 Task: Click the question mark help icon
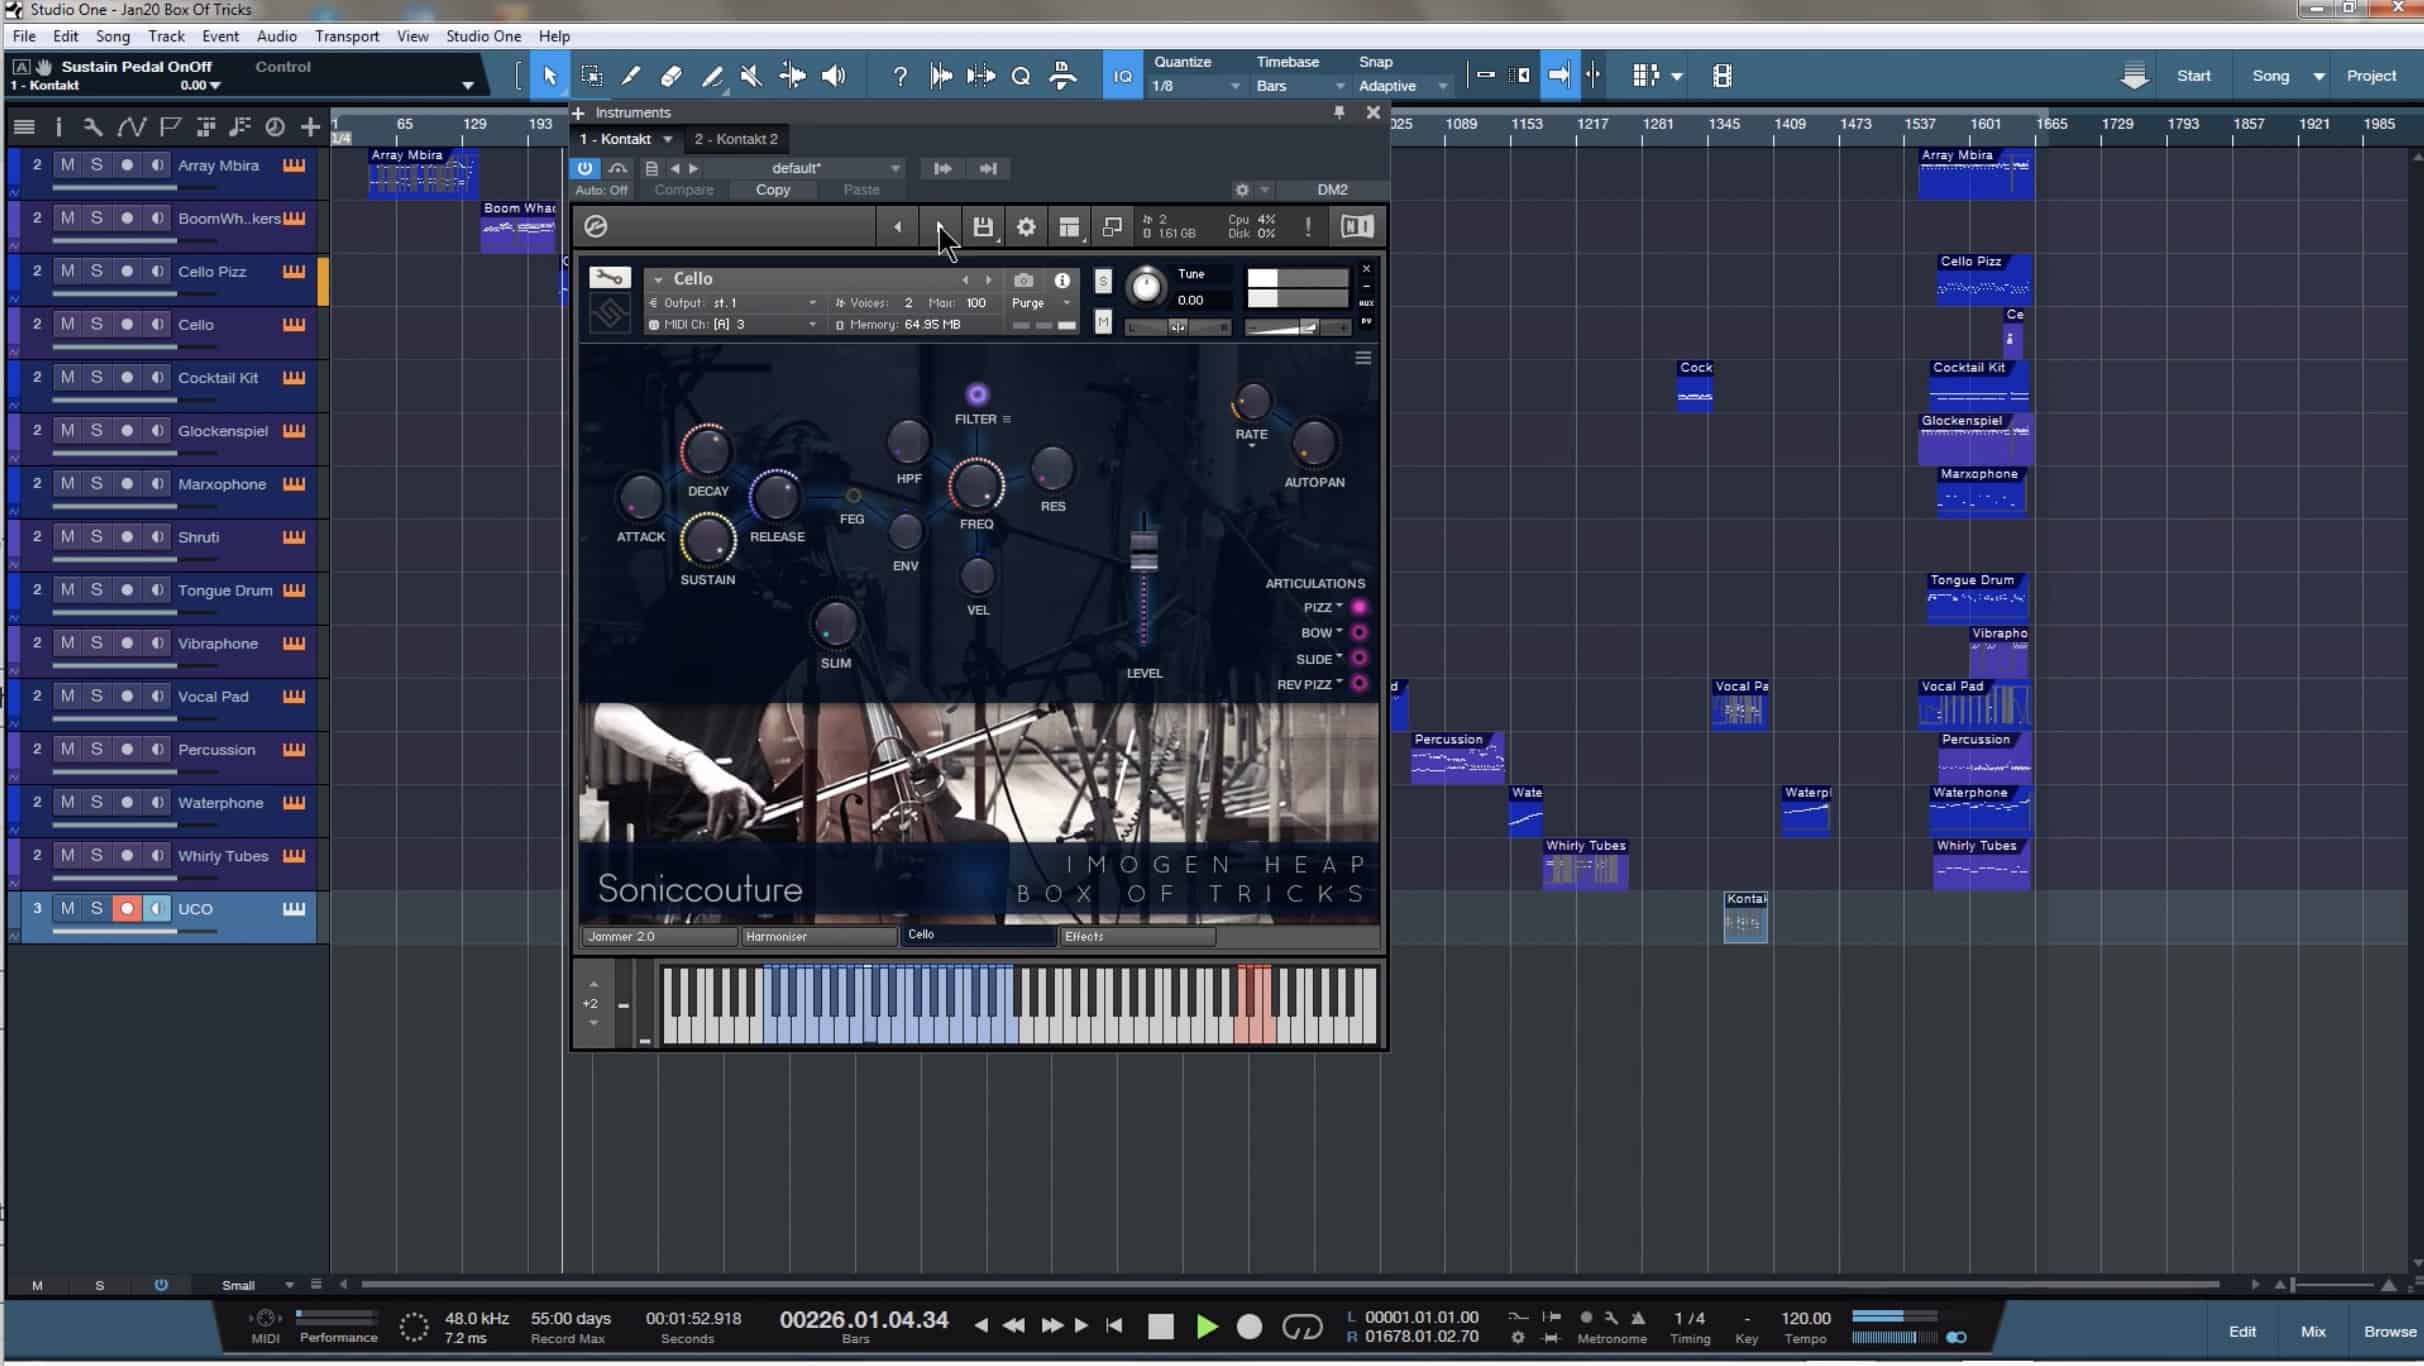click(x=900, y=76)
